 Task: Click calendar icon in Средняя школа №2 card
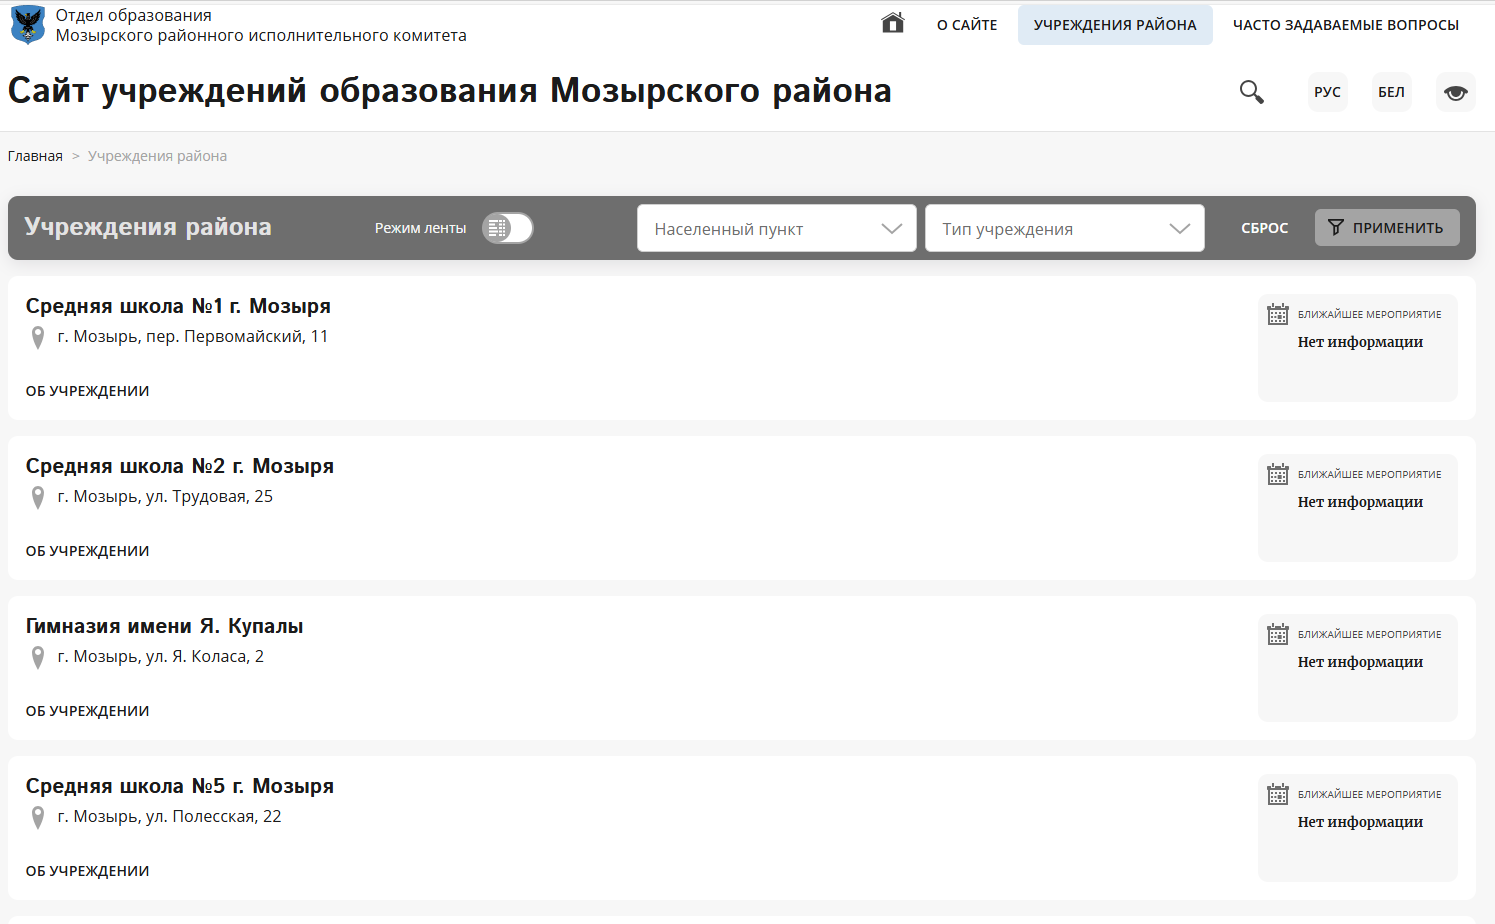[x=1278, y=474]
